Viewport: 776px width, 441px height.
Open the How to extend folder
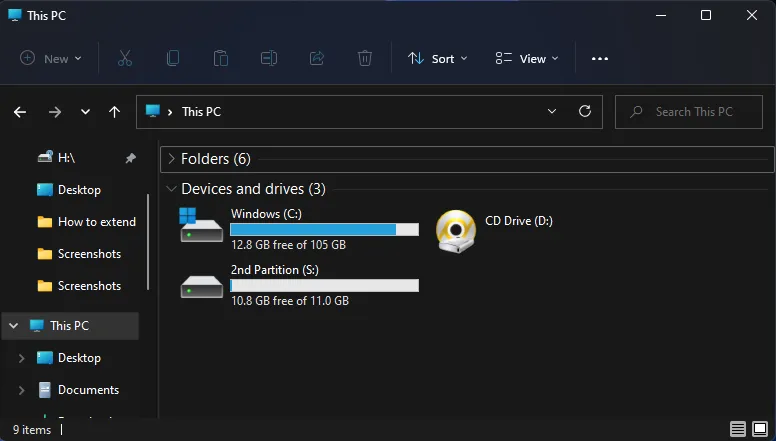click(x=87, y=222)
